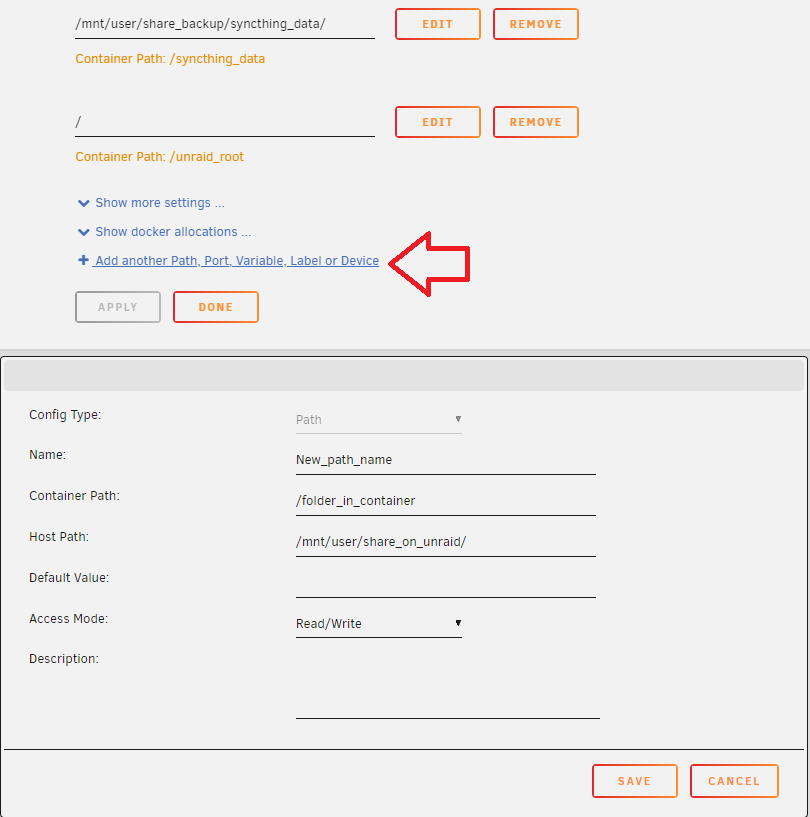Click the SAVE button
Screen dimensions: 810x817
(634, 781)
